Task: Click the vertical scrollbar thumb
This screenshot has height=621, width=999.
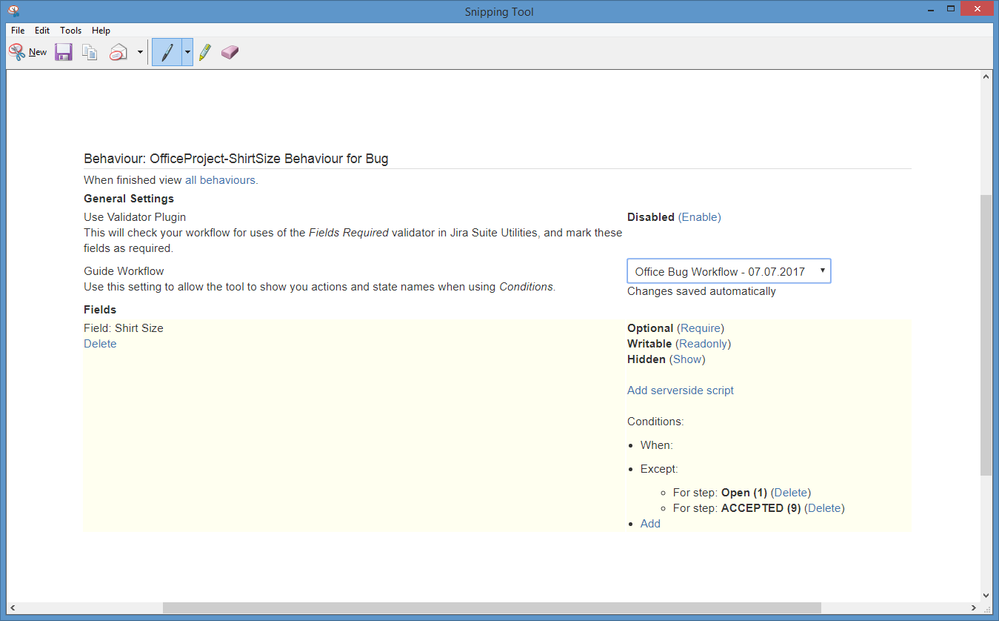Action: 986,335
